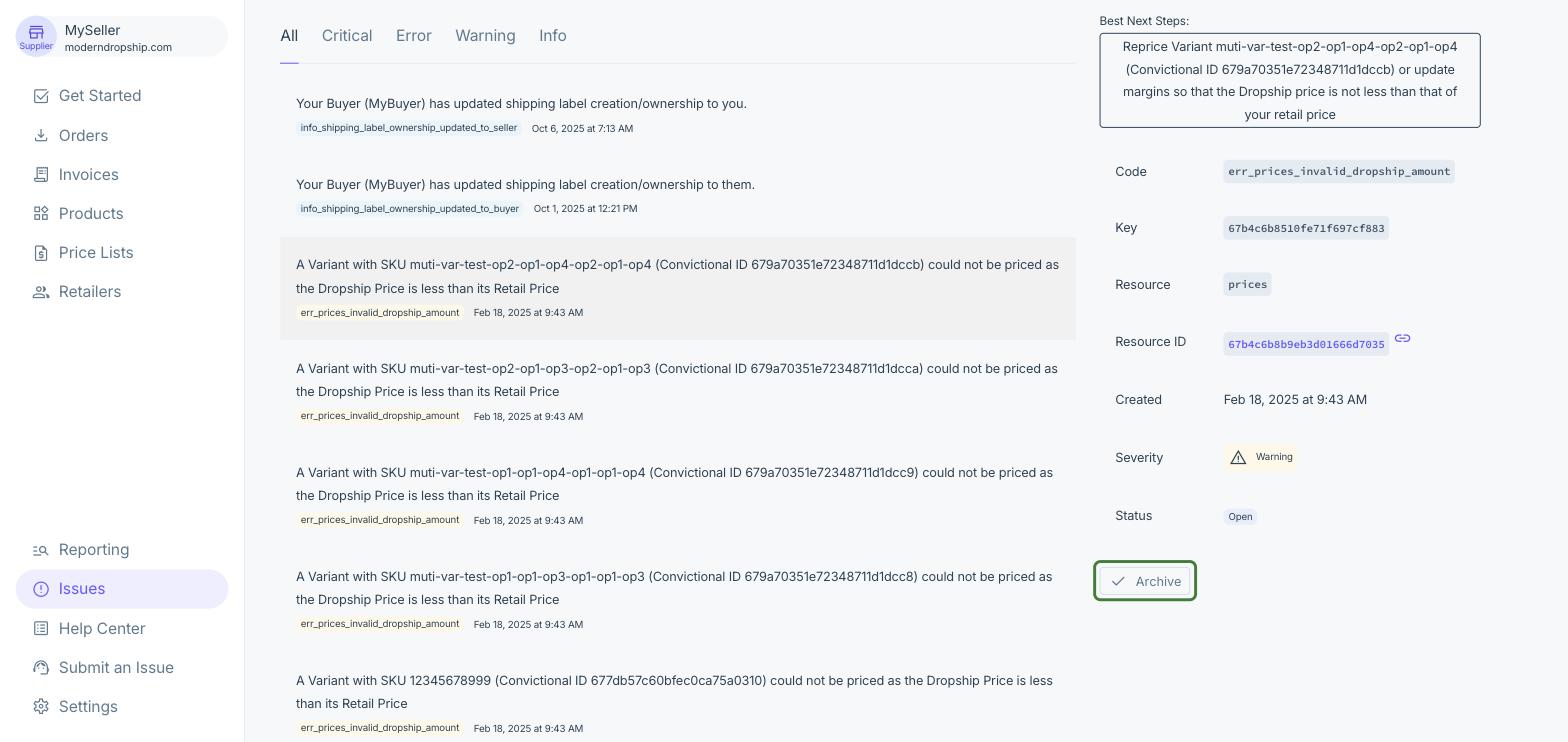The height and width of the screenshot is (742, 1568).
Task: Click the Products grid icon
Action: pos(41,213)
